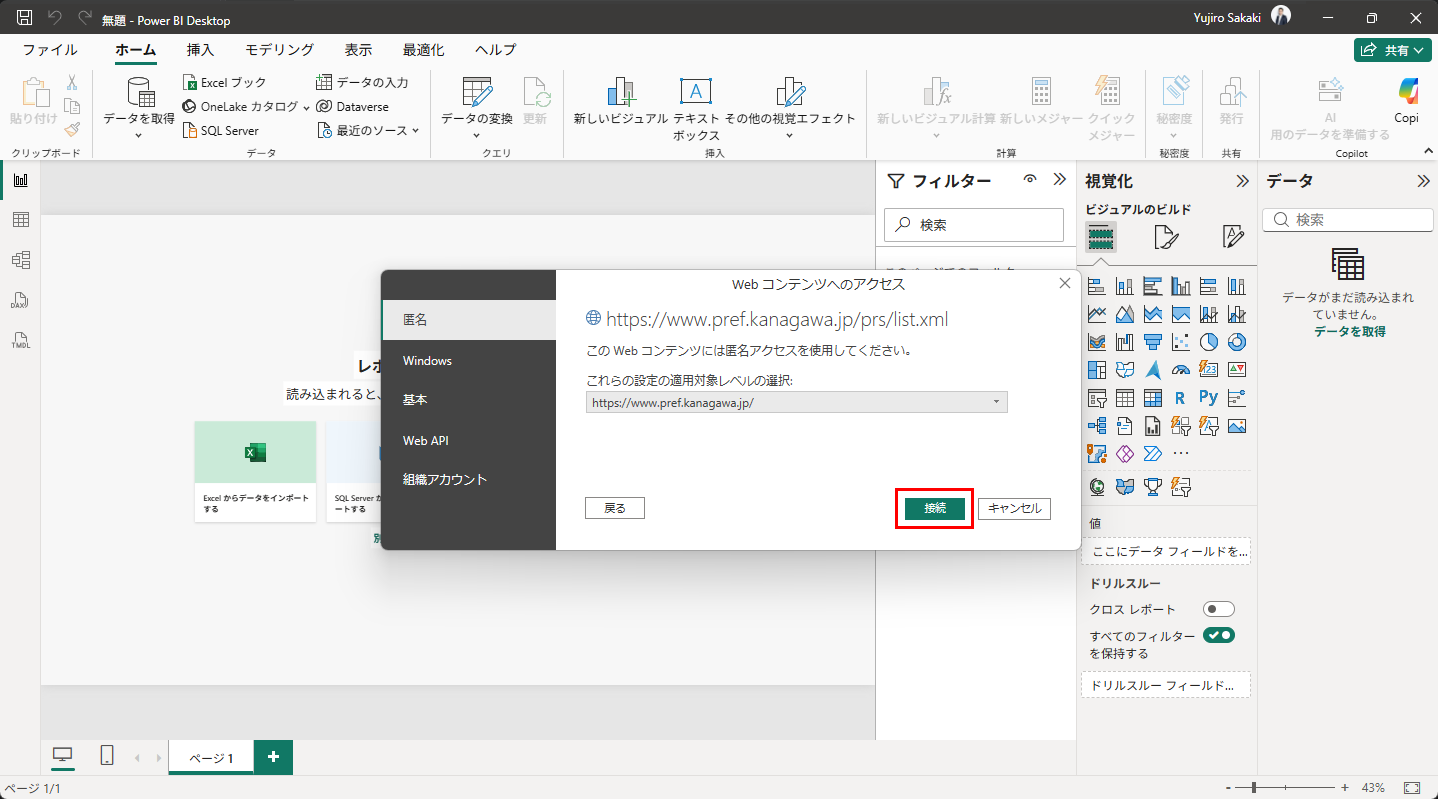Collapse the ribbon with the chevron

click(x=1427, y=150)
